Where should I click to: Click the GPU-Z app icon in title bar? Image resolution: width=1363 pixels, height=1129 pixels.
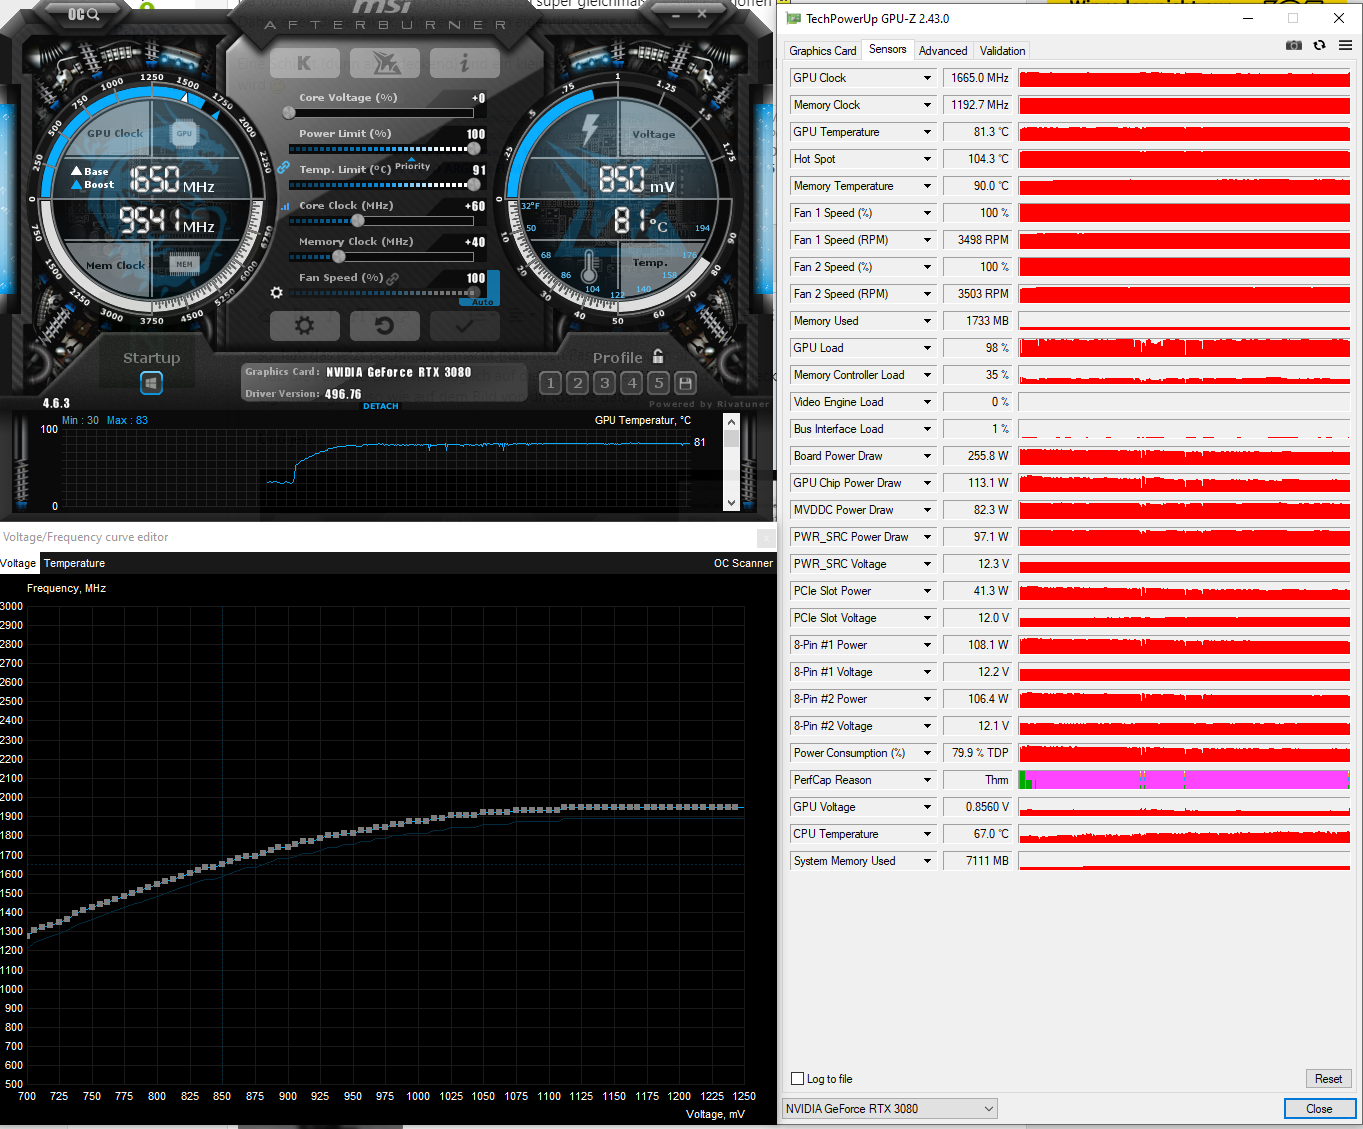pyautogui.click(x=794, y=18)
